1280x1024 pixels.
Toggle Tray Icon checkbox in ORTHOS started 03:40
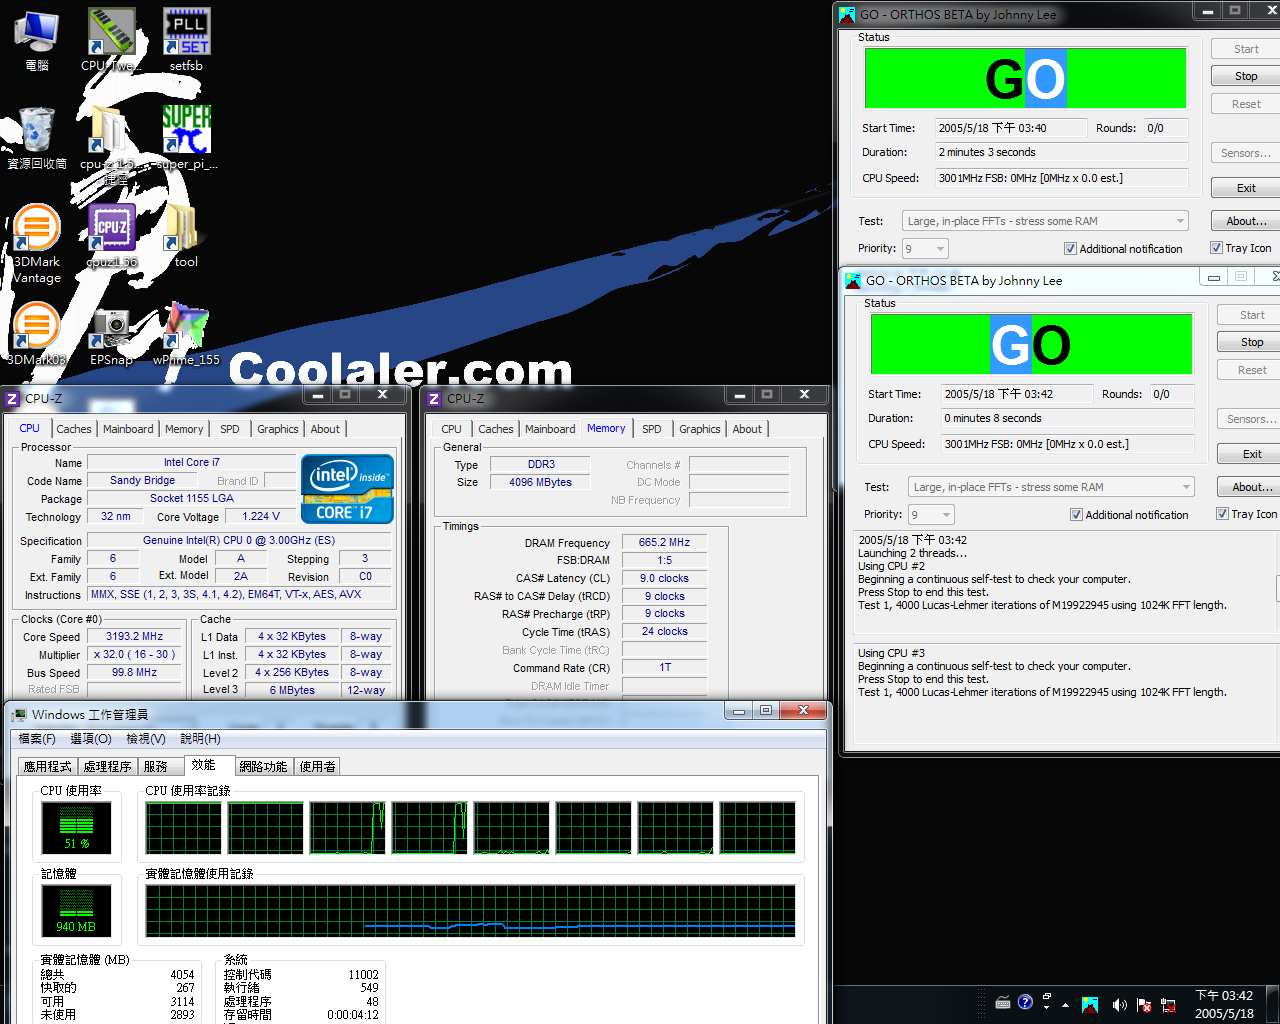(1216, 248)
